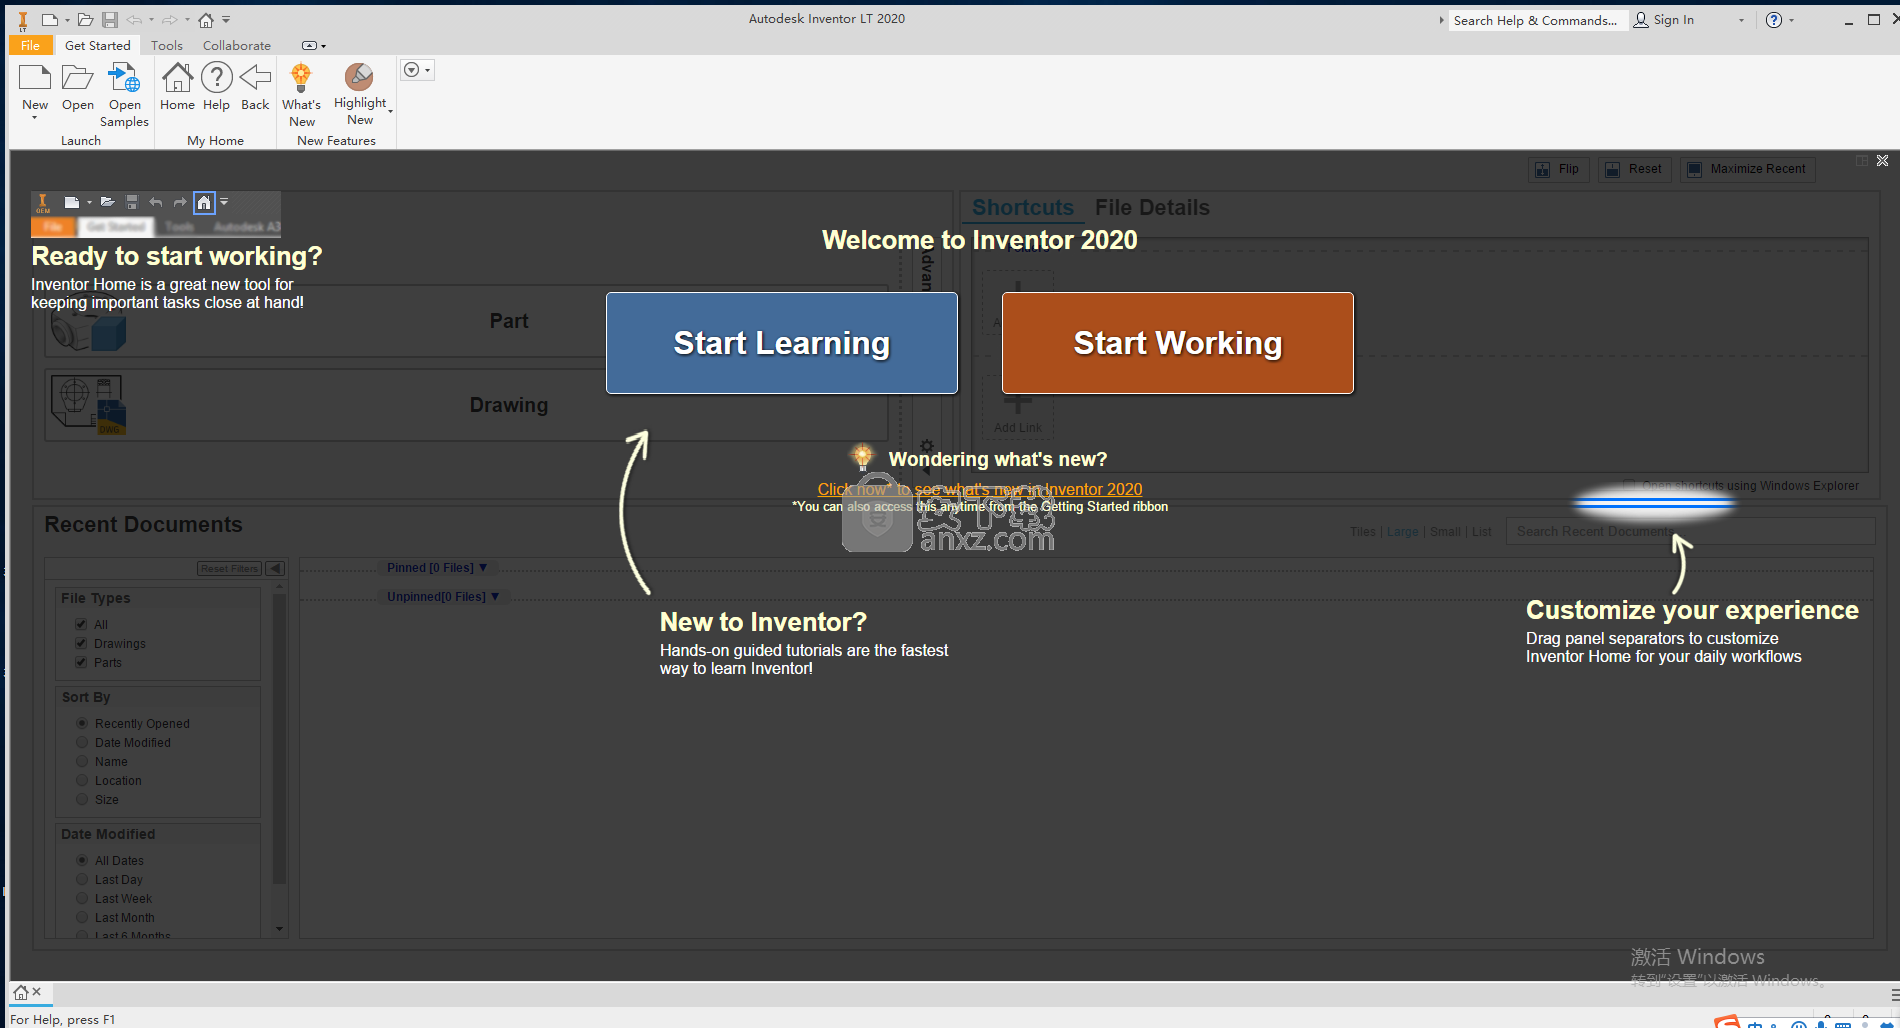Screen dimensions: 1900x1028
Task: Expand the Undo history dropdown arrow
Action: click(151, 20)
